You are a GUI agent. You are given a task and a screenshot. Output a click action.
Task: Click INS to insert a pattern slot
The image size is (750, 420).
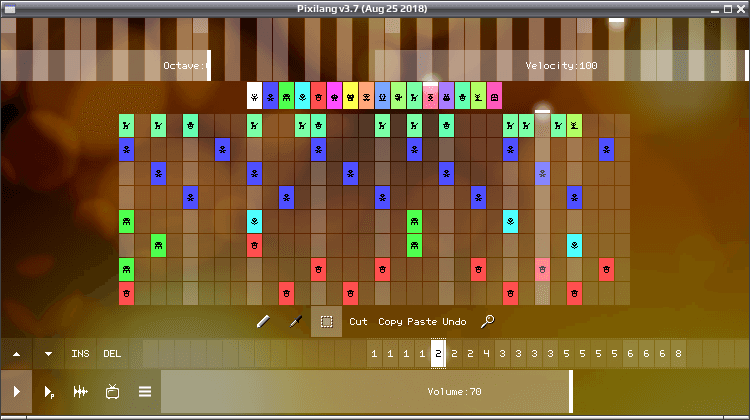pyautogui.click(x=80, y=354)
